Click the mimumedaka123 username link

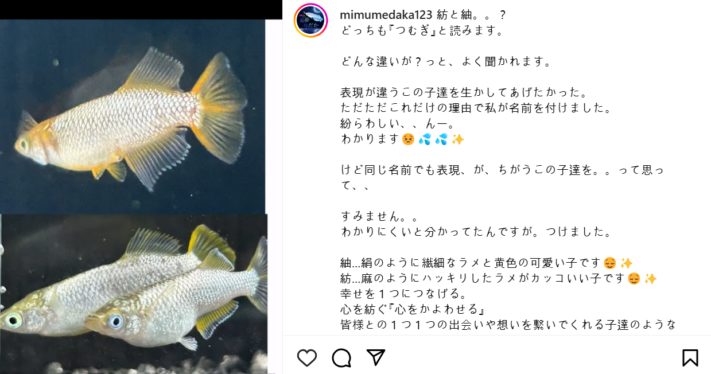[386, 15]
